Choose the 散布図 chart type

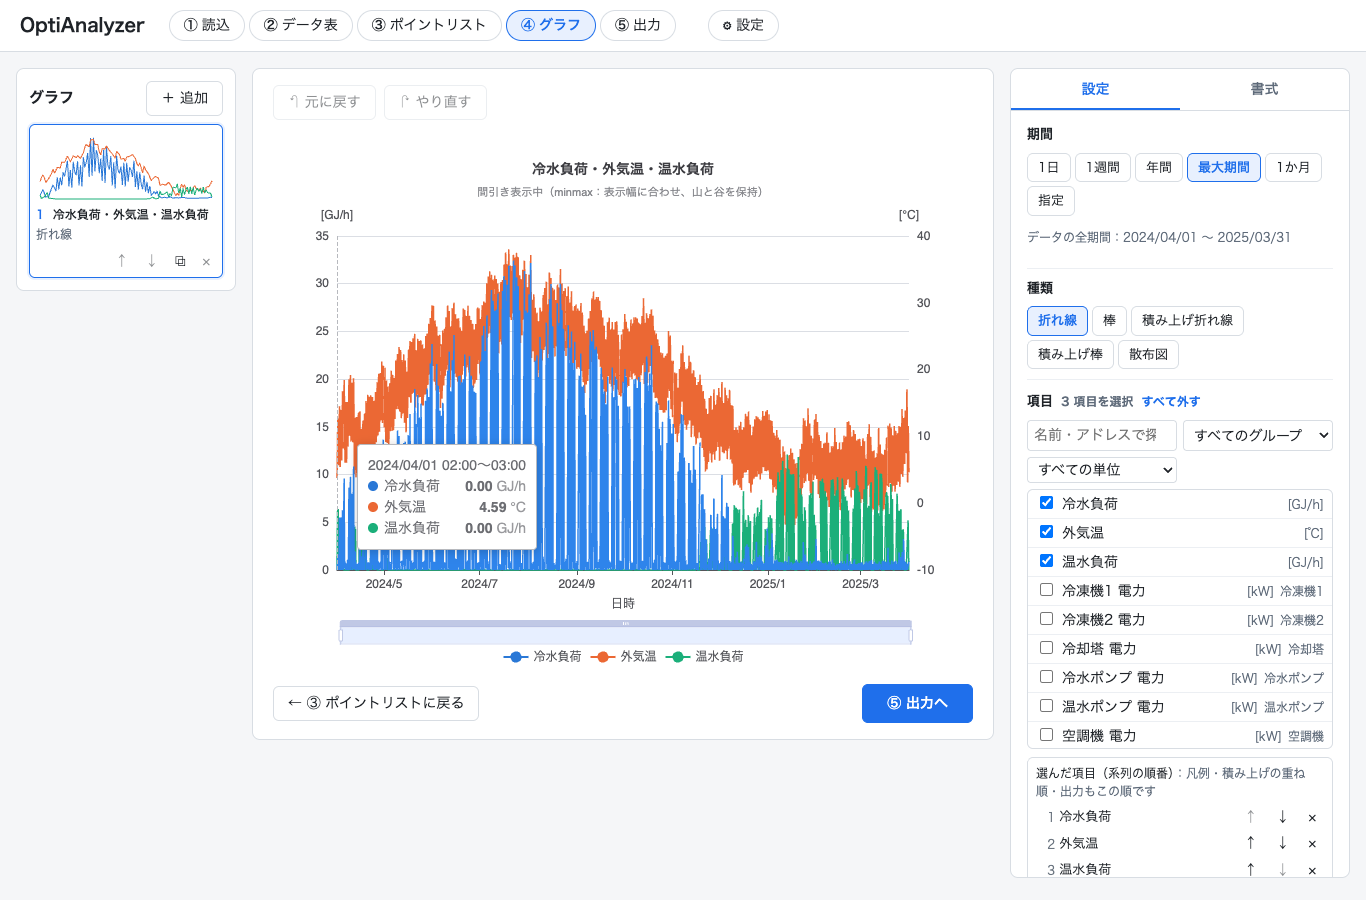coord(1149,354)
